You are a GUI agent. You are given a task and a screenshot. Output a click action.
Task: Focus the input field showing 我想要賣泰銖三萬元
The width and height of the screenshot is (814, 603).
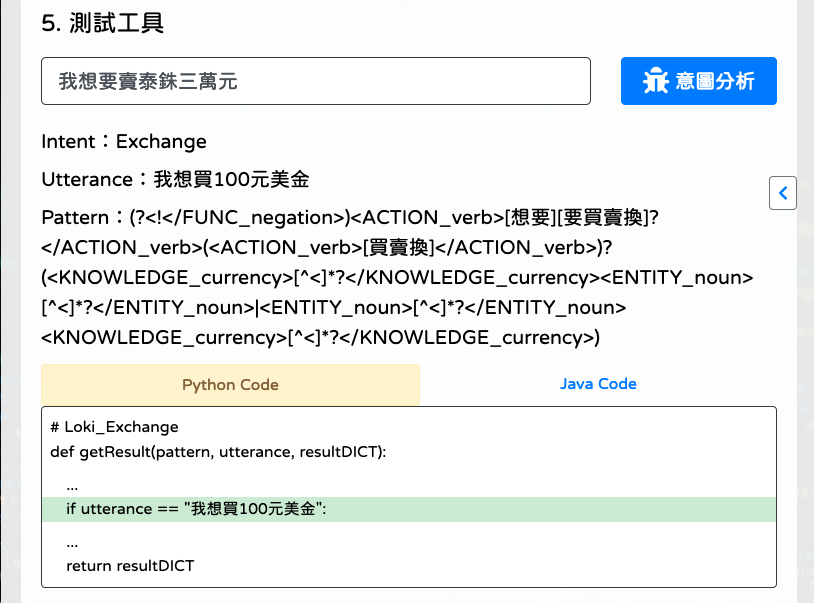coord(315,81)
